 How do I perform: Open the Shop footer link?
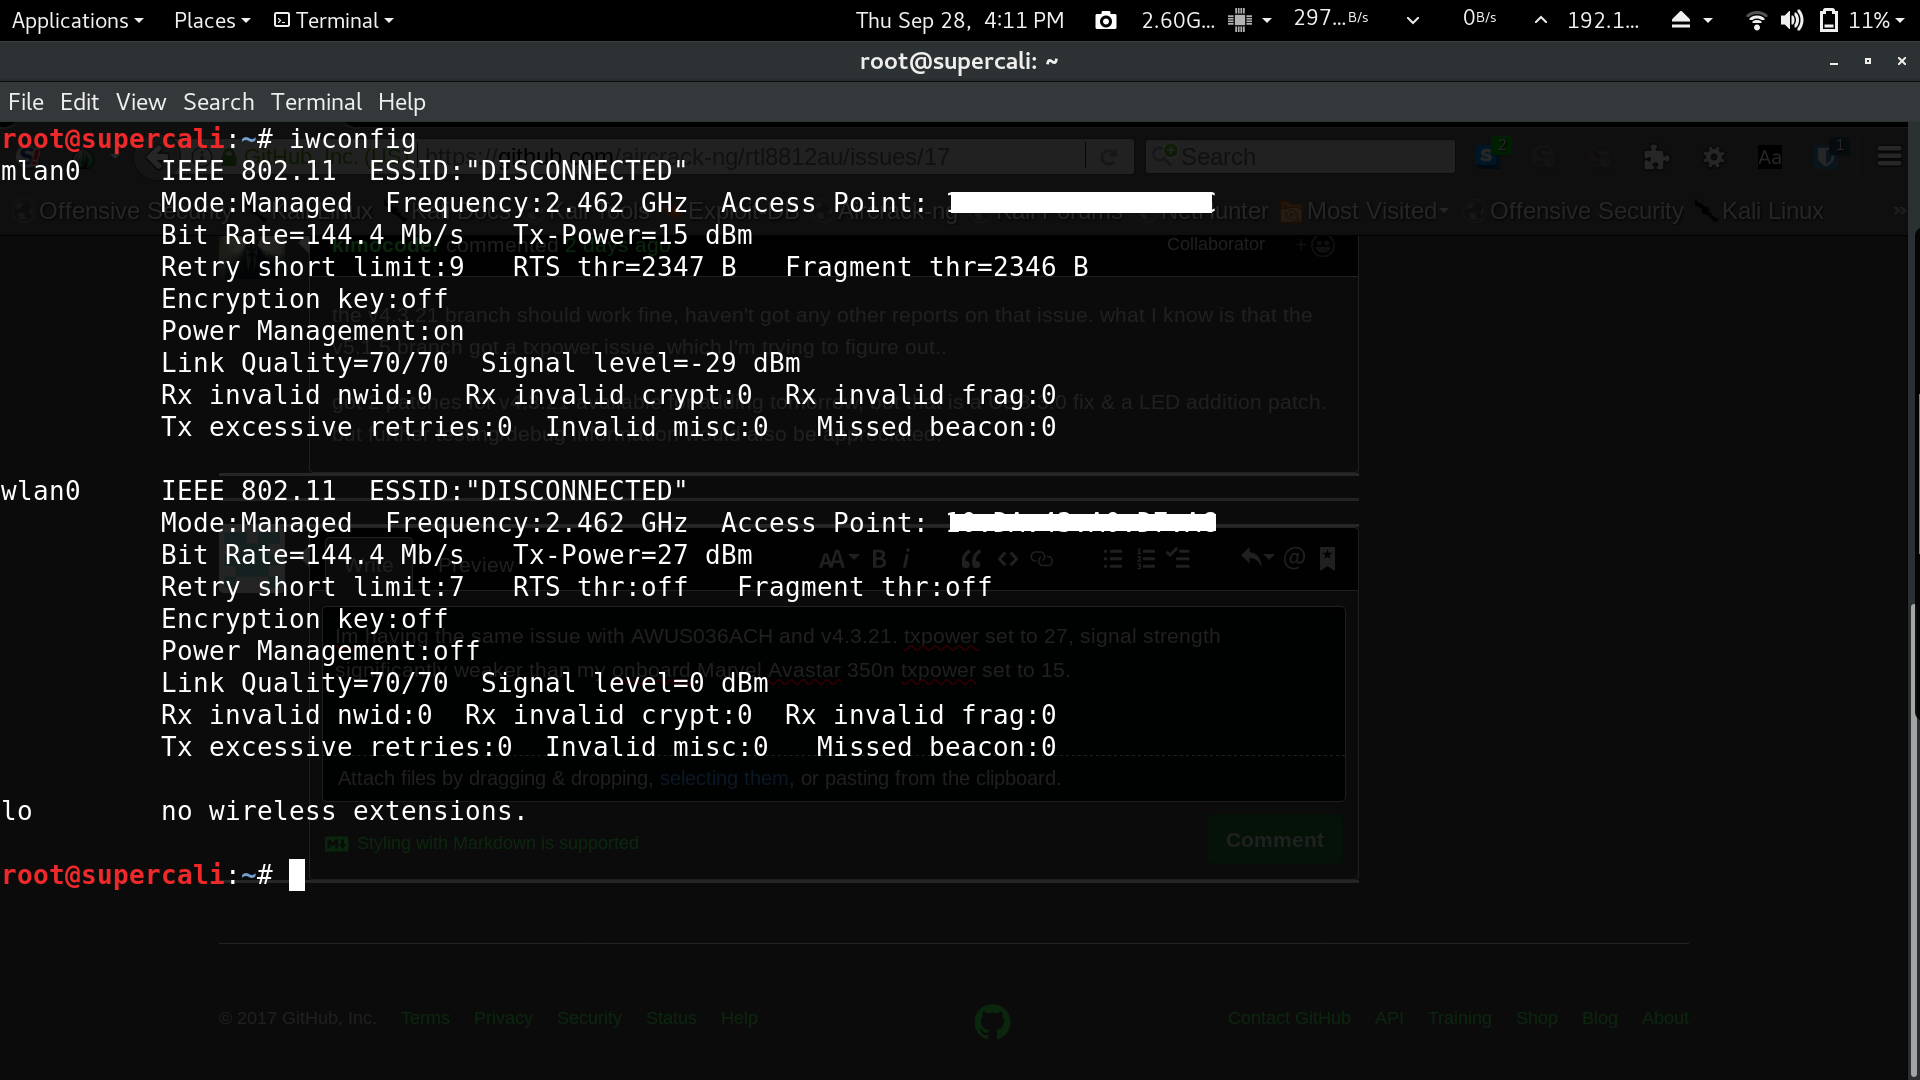1536,1018
